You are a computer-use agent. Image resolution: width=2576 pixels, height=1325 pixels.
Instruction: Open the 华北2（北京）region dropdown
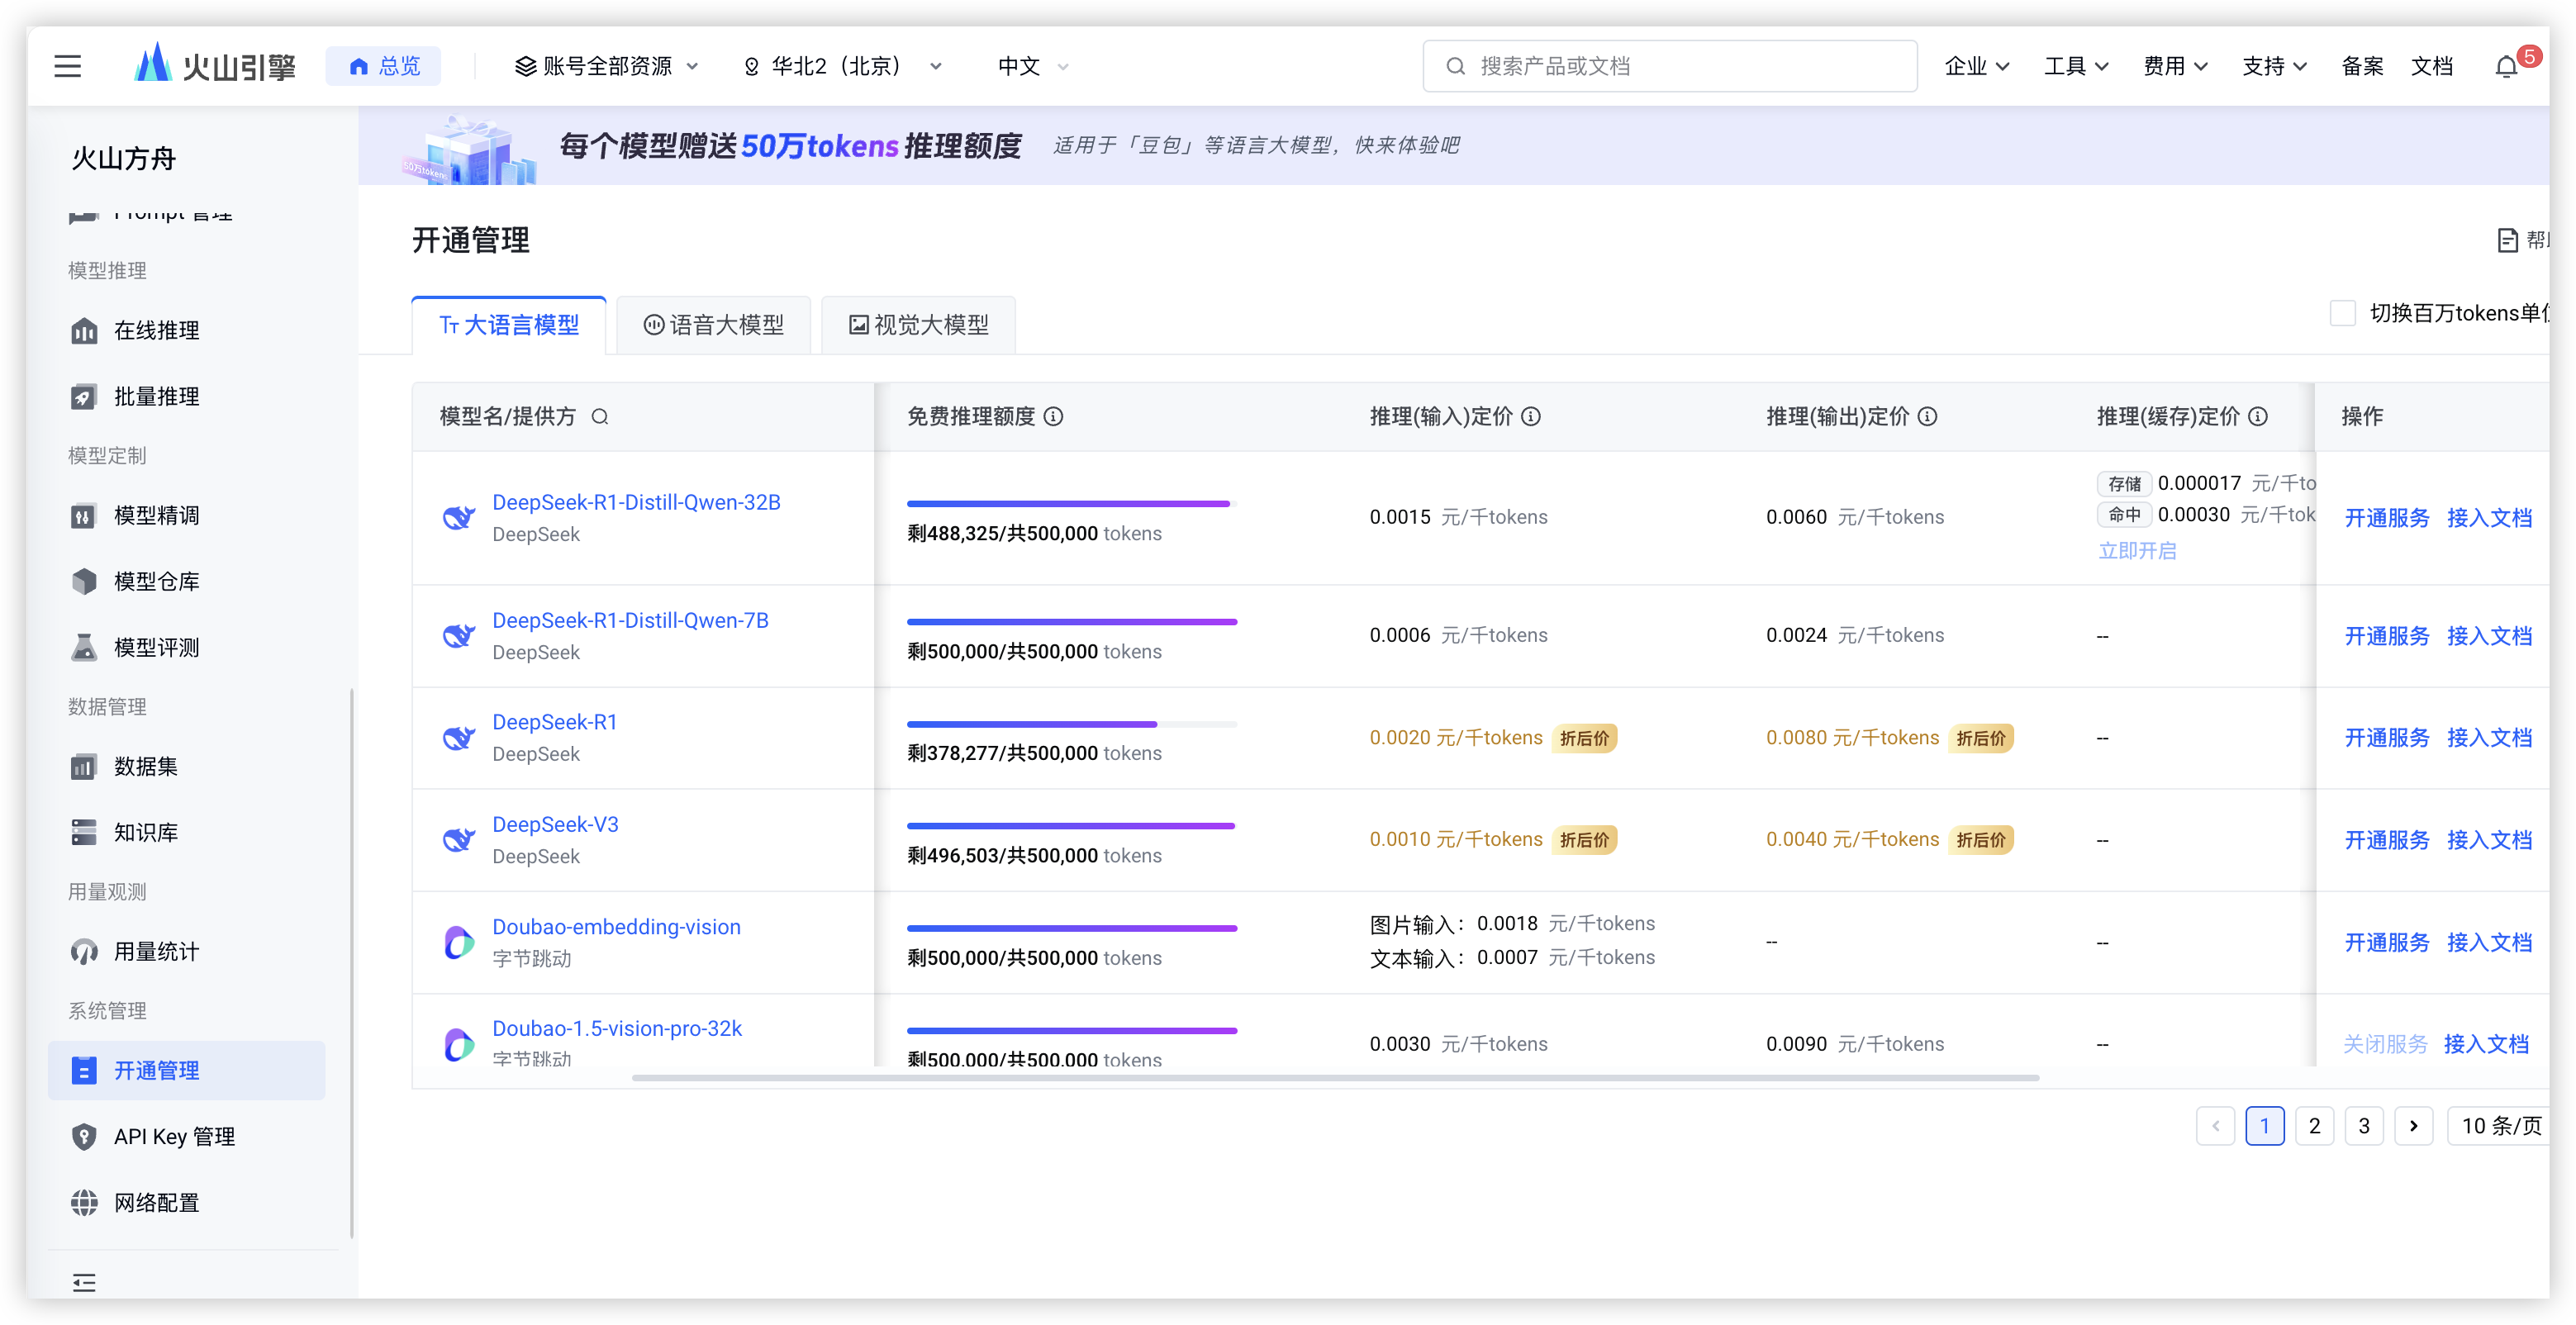click(x=842, y=66)
